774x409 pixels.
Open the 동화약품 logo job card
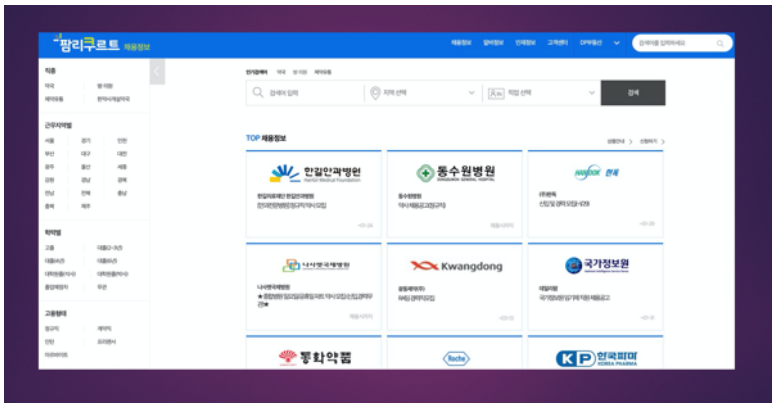point(314,353)
